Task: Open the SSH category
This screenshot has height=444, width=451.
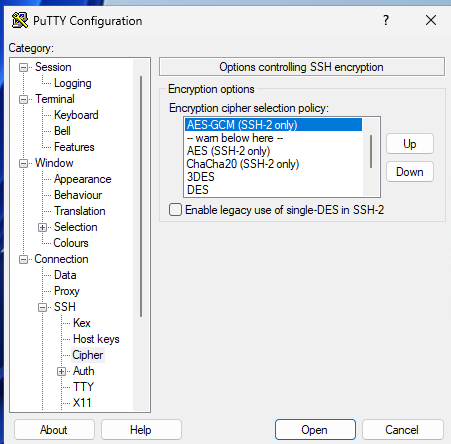Action: (x=65, y=307)
